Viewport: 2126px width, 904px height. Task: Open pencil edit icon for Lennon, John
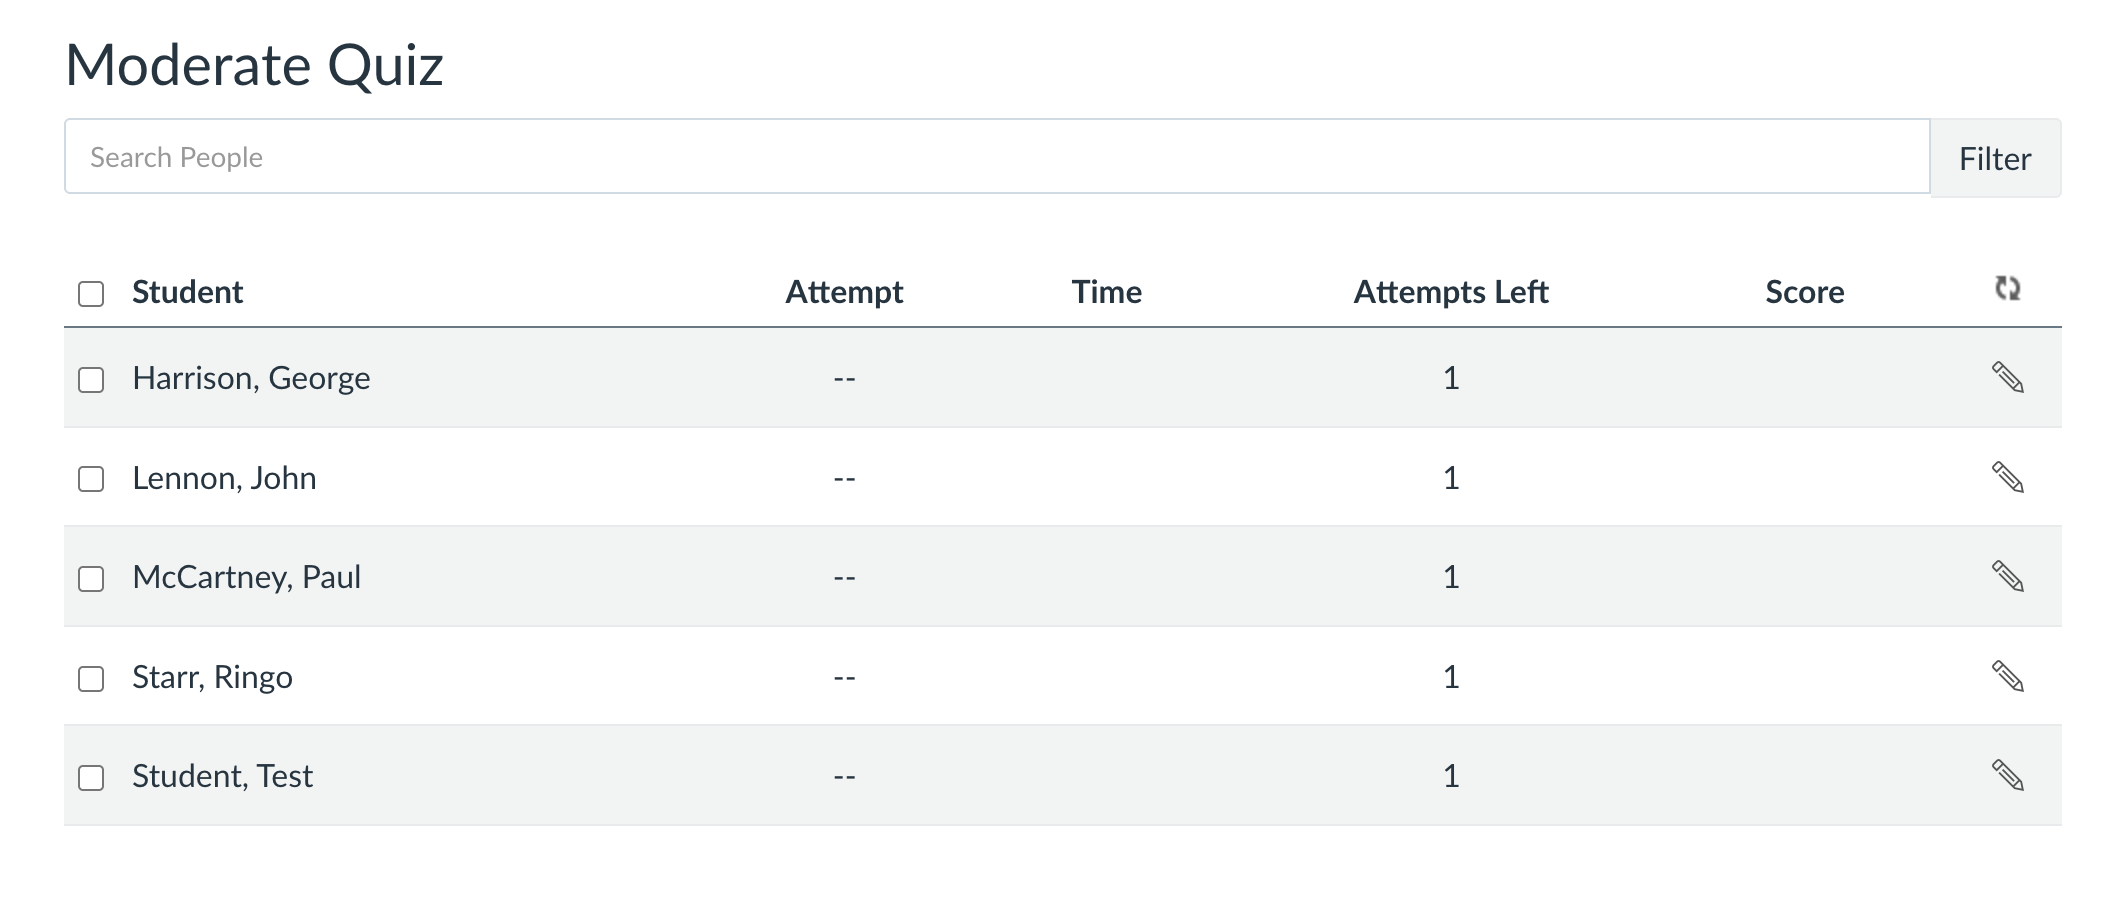pos(2007,478)
